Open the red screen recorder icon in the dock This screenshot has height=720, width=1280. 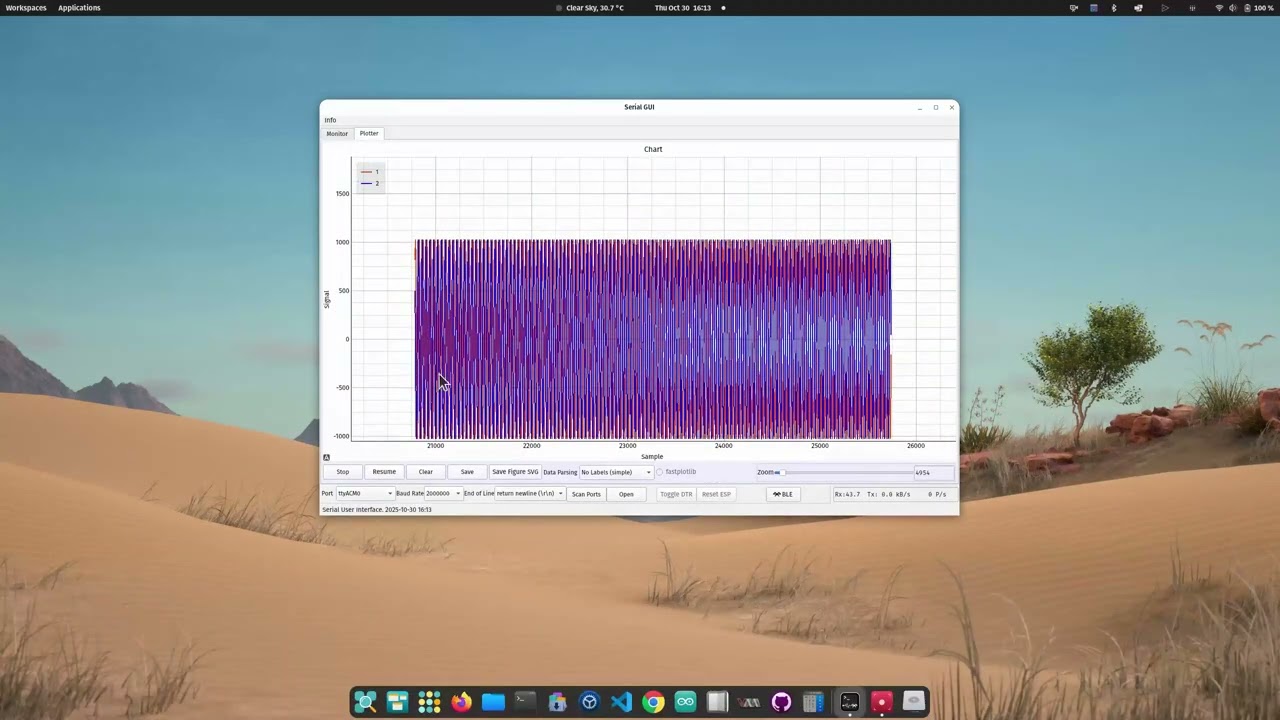(x=881, y=702)
